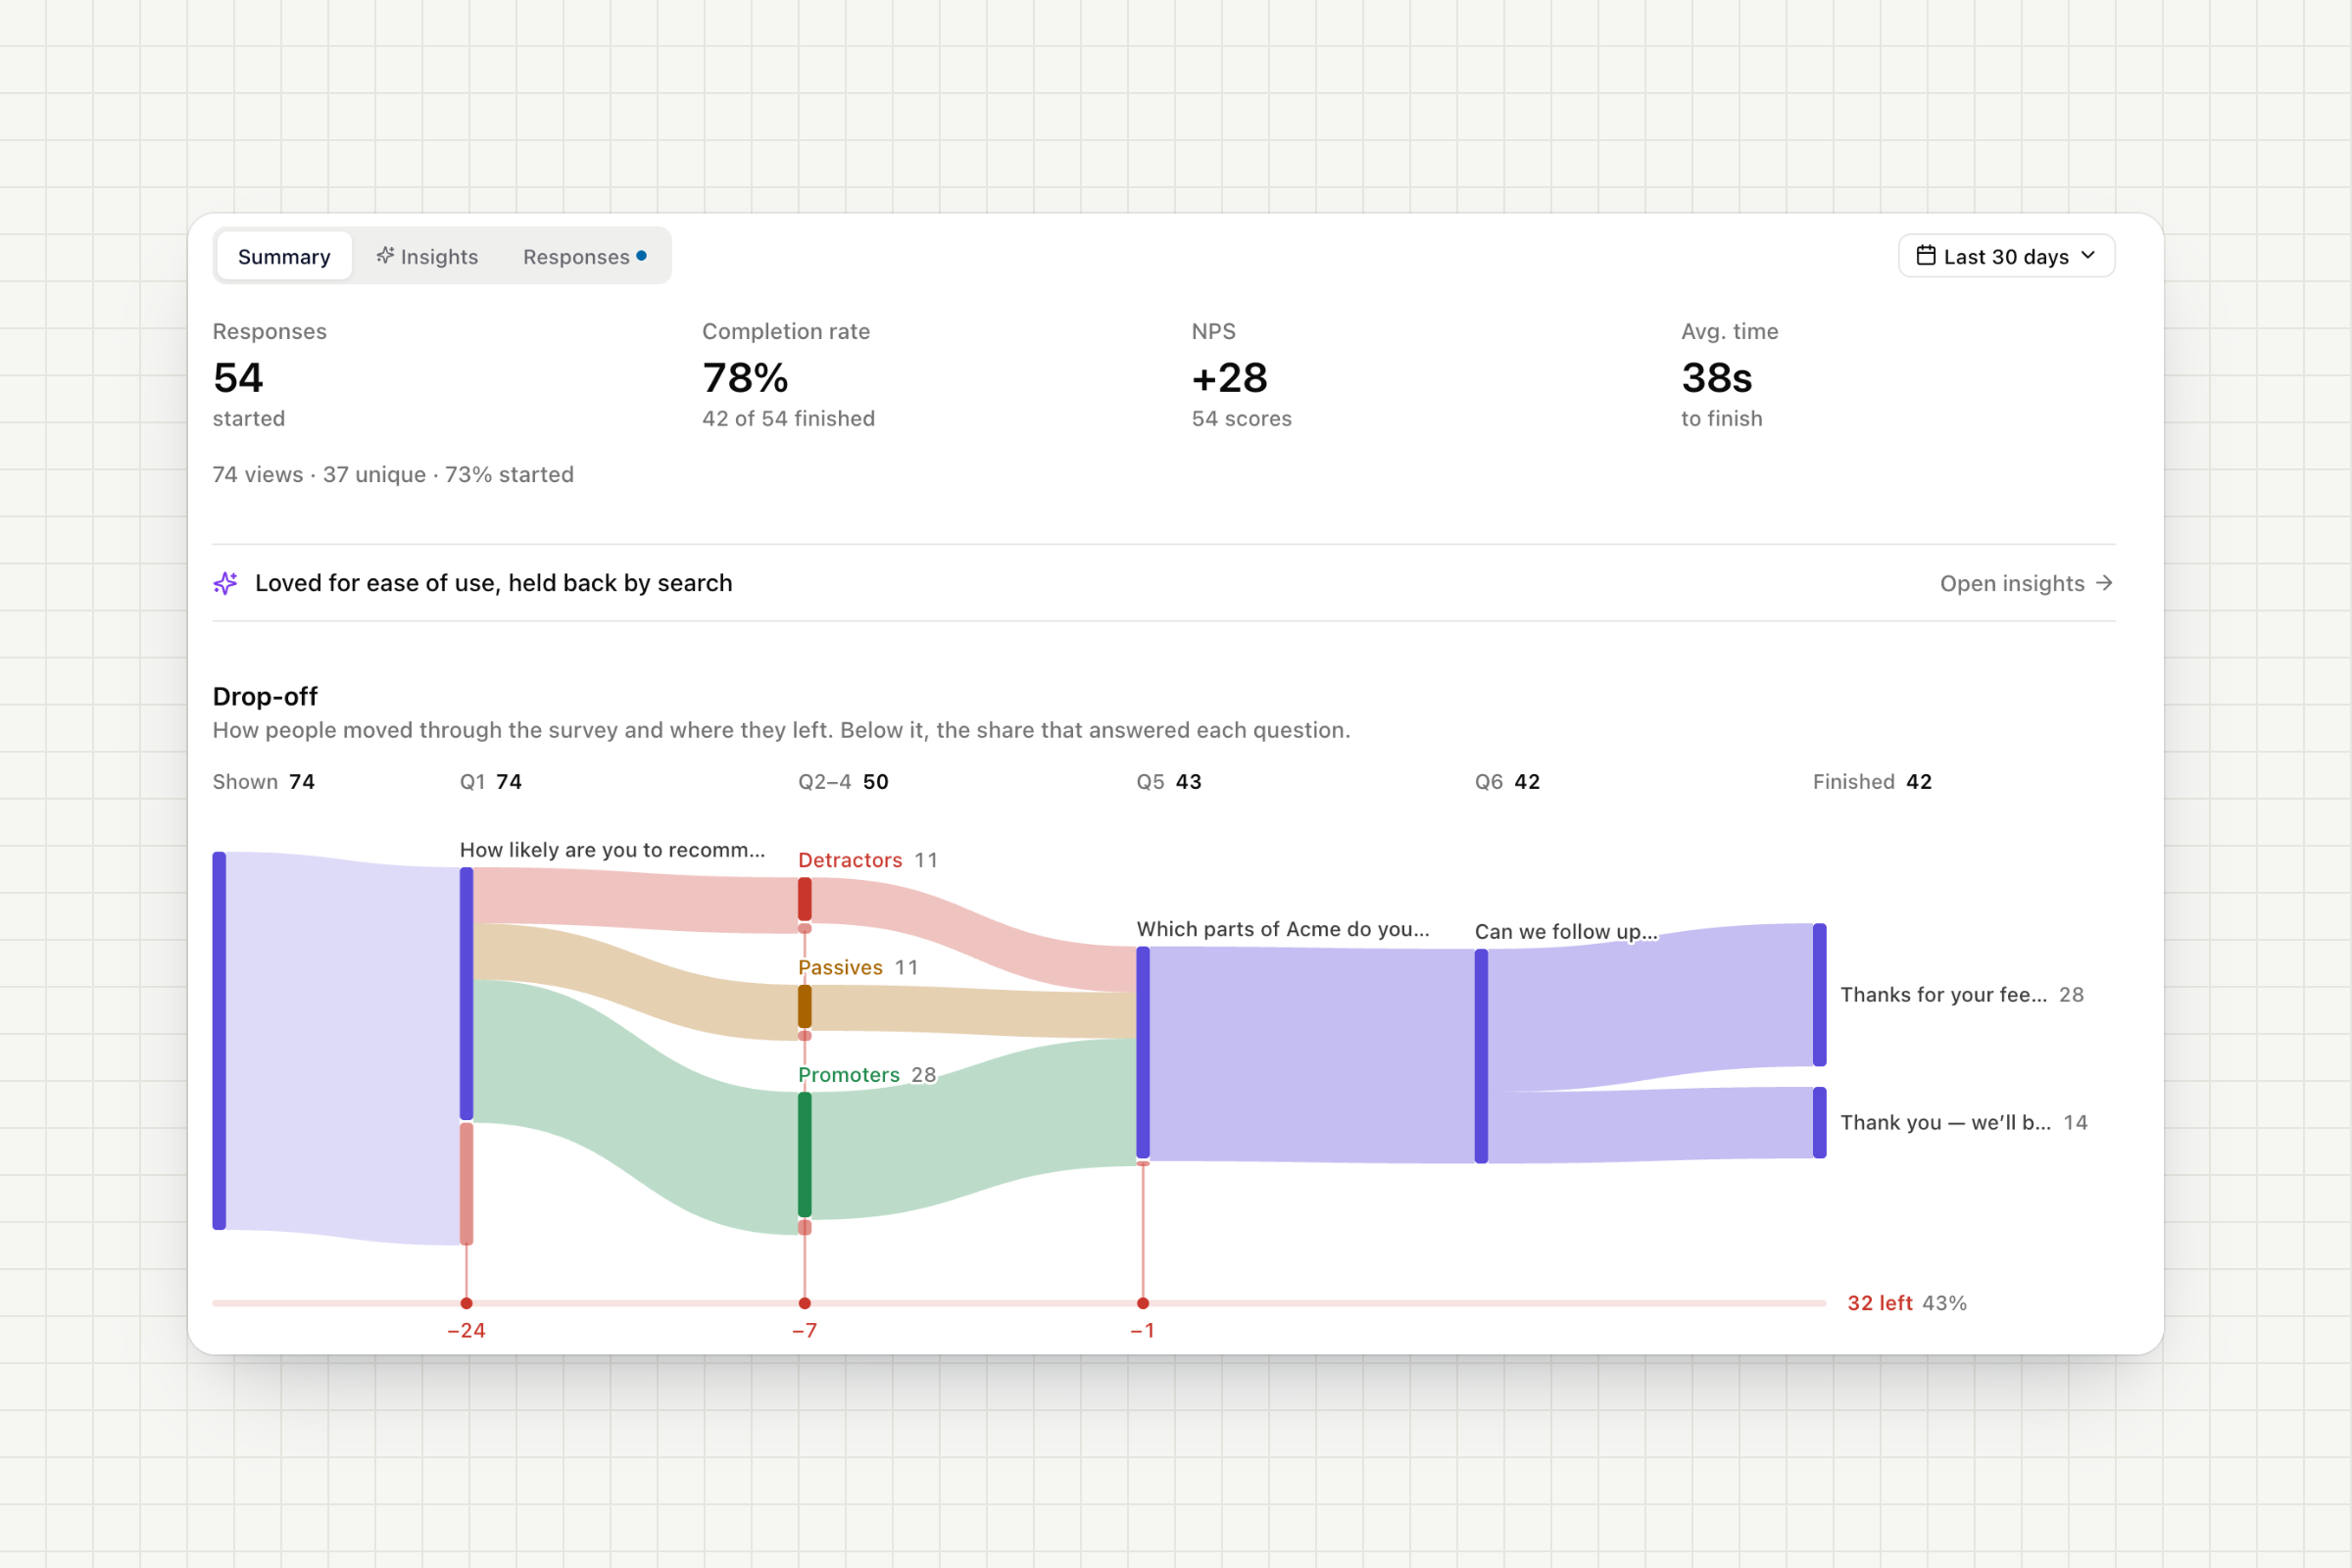Click the arrow icon after Open insights

(2104, 583)
